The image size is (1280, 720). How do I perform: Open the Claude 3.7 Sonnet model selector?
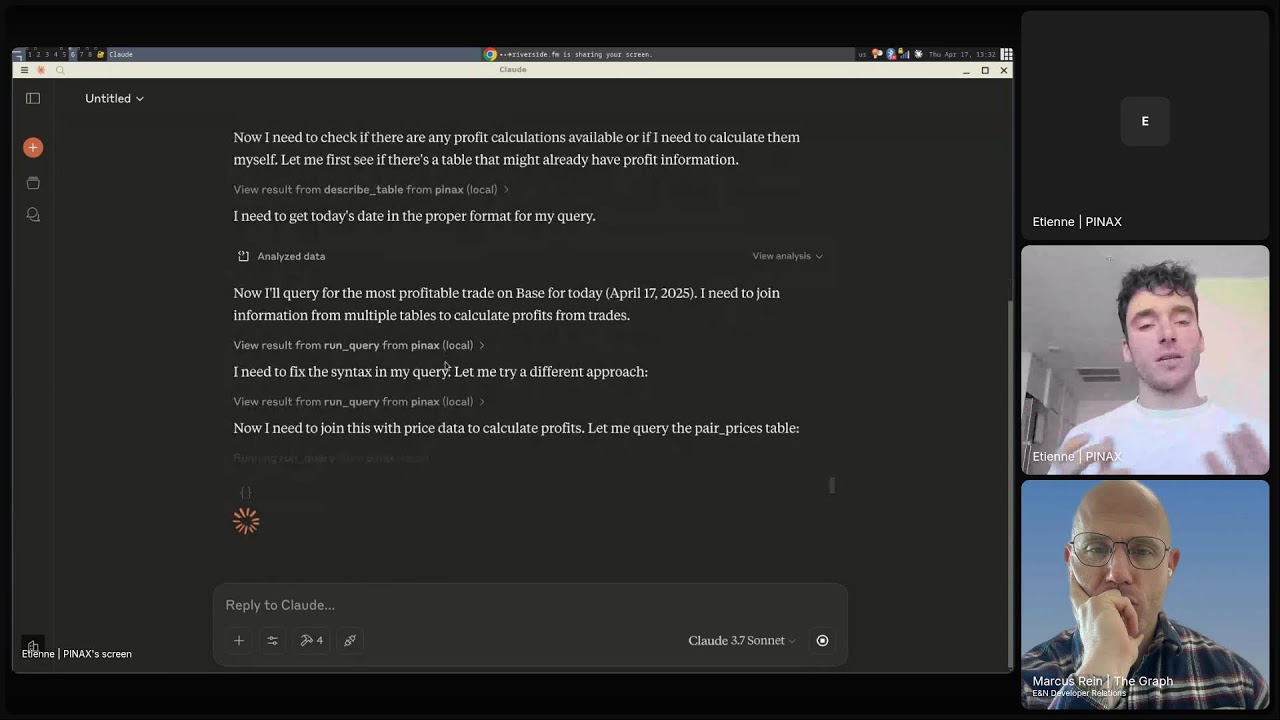tap(742, 640)
